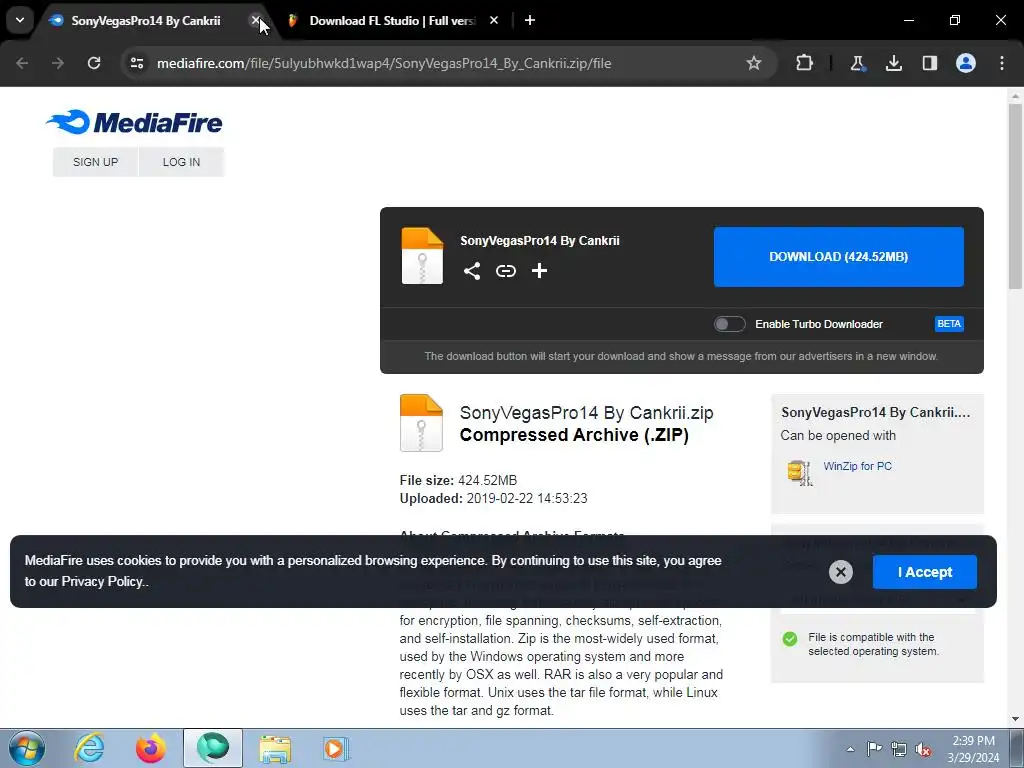
Task: Open File Explorer folder on taskbar
Action: (275, 748)
